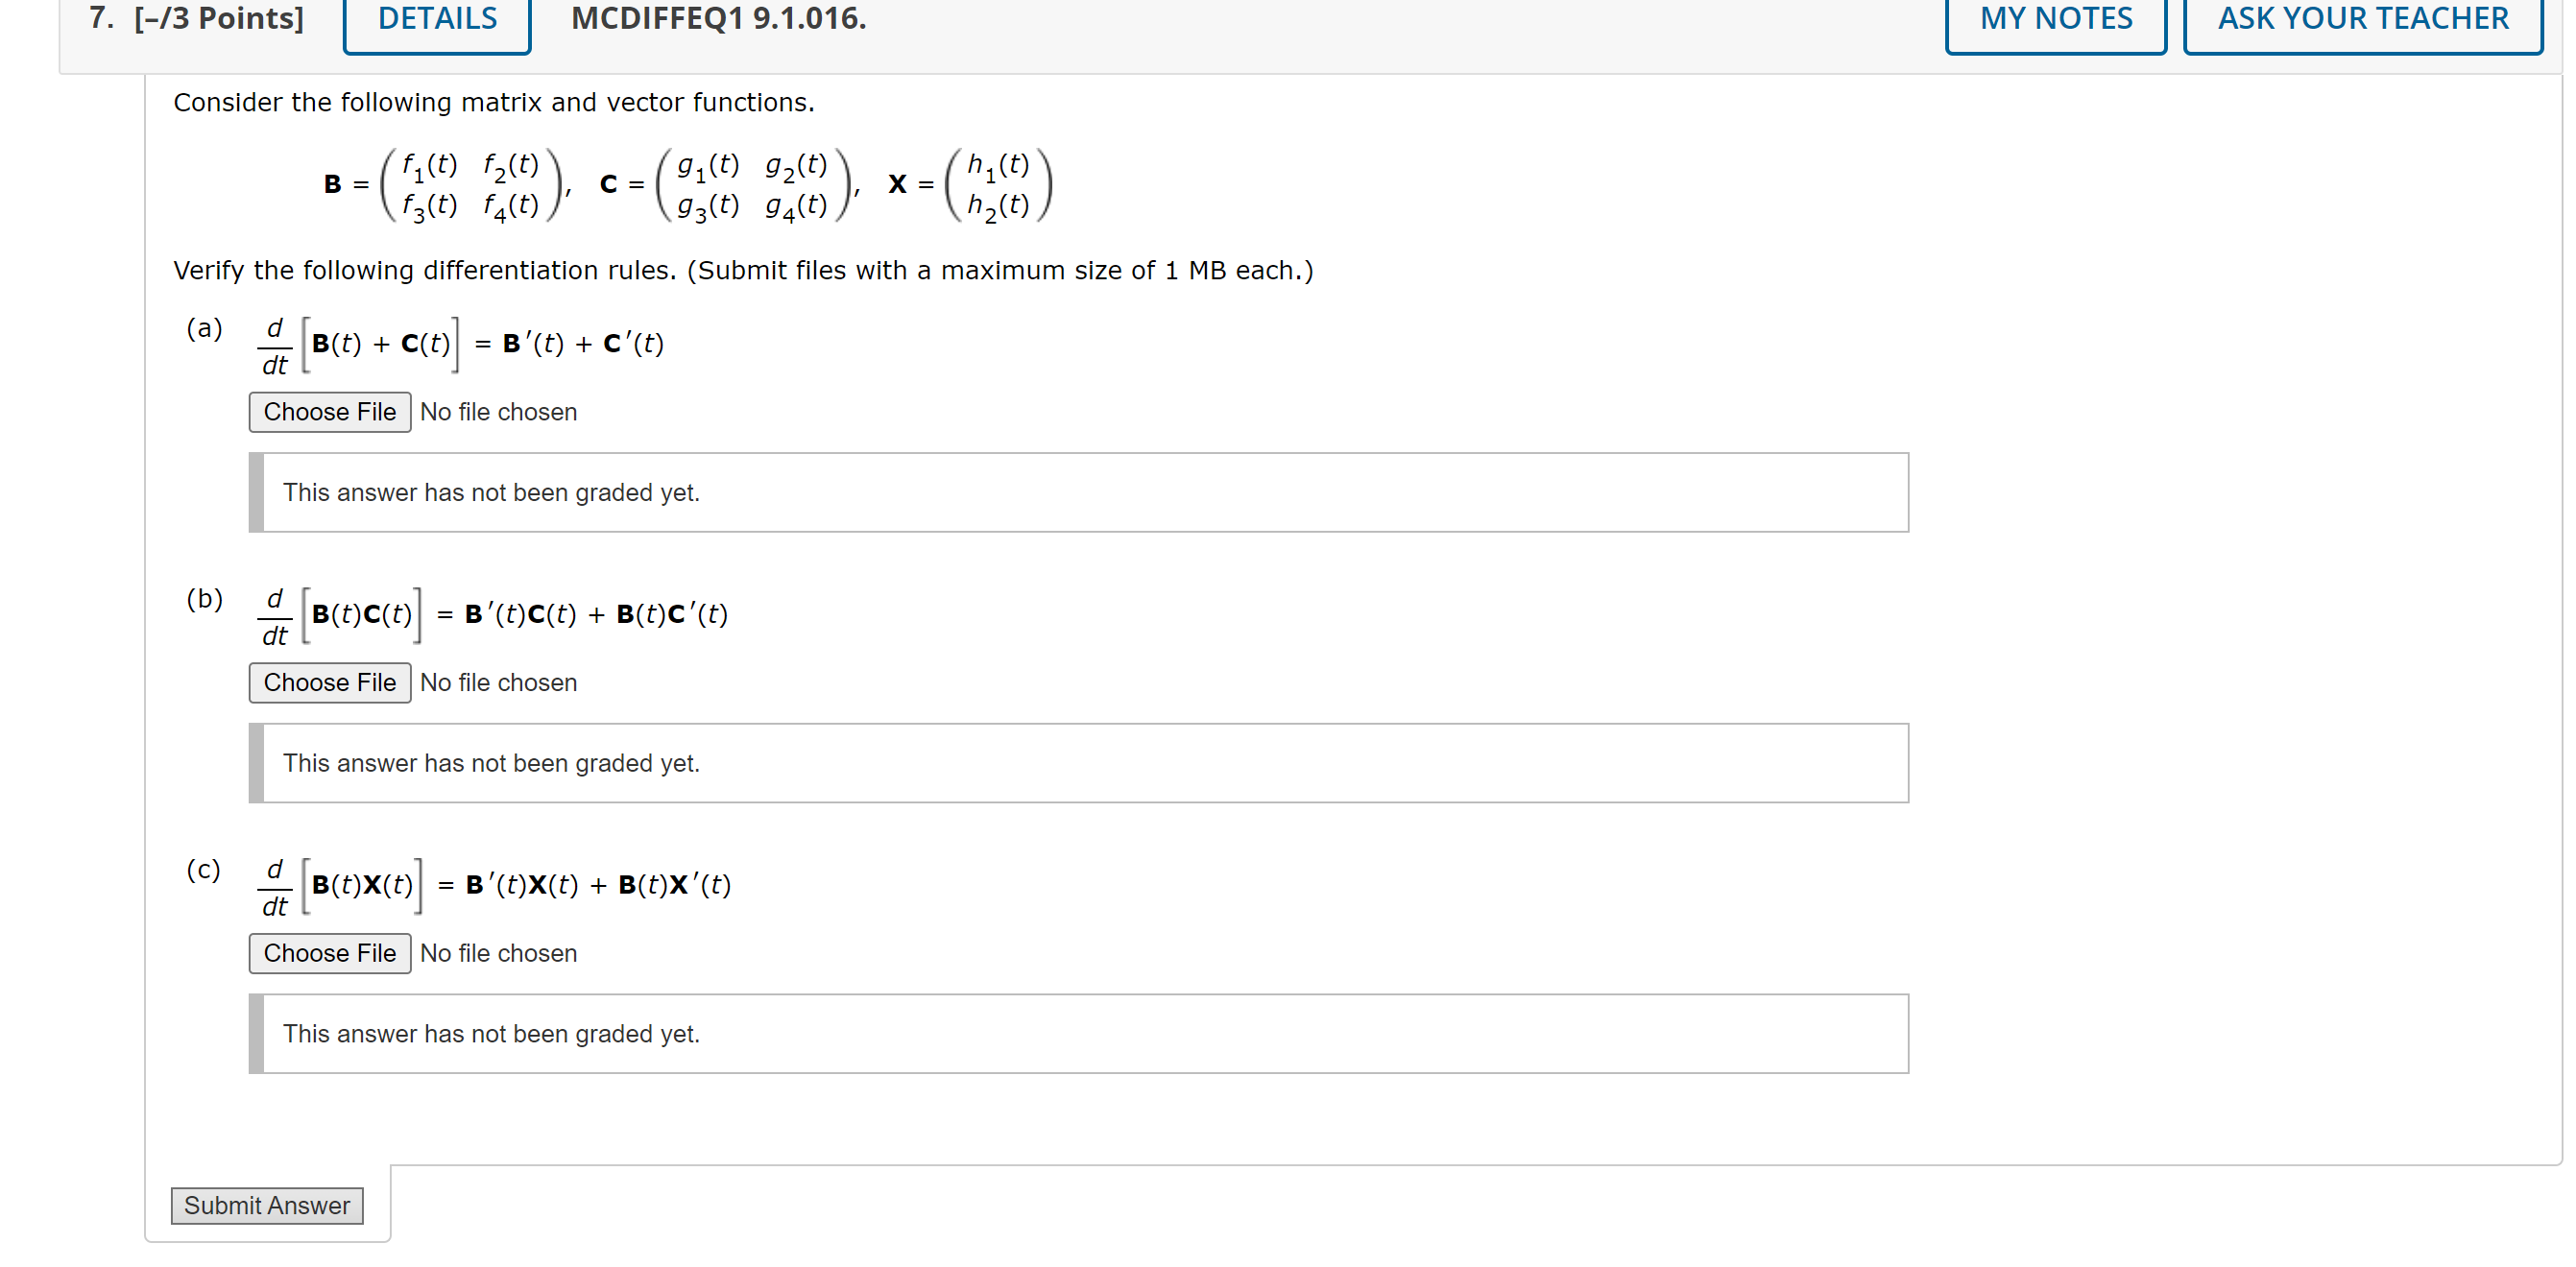
Task: Click Choose File for part (c)
Action: click(329, 953)
